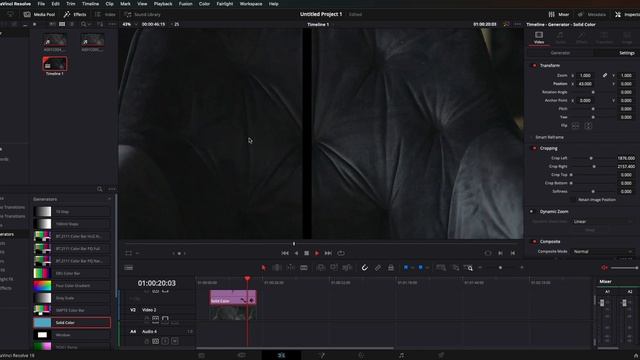Select the Solid Color generator item
The height and width of the screenshot is (360, 640).
coord(72,322)
